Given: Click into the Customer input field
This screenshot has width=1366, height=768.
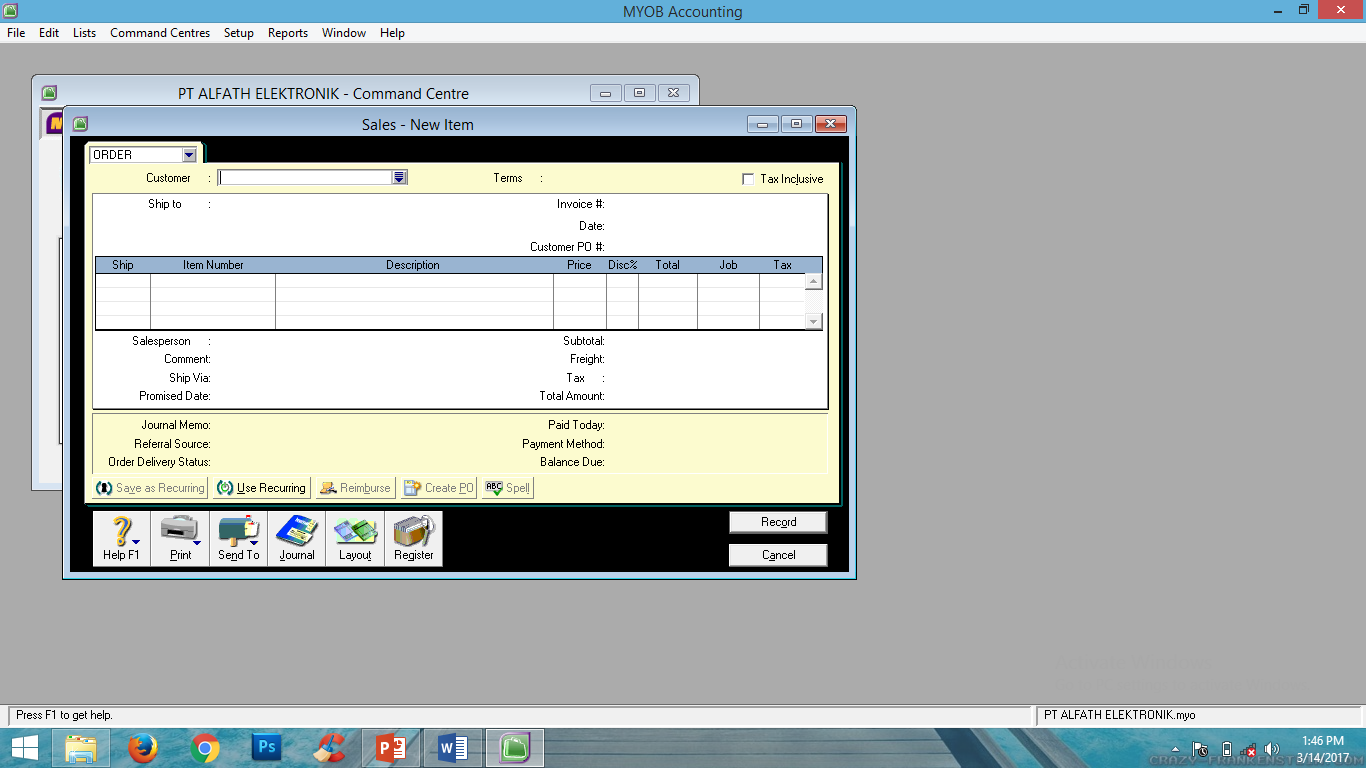Looking at the screenshot, I should point(305,177).
